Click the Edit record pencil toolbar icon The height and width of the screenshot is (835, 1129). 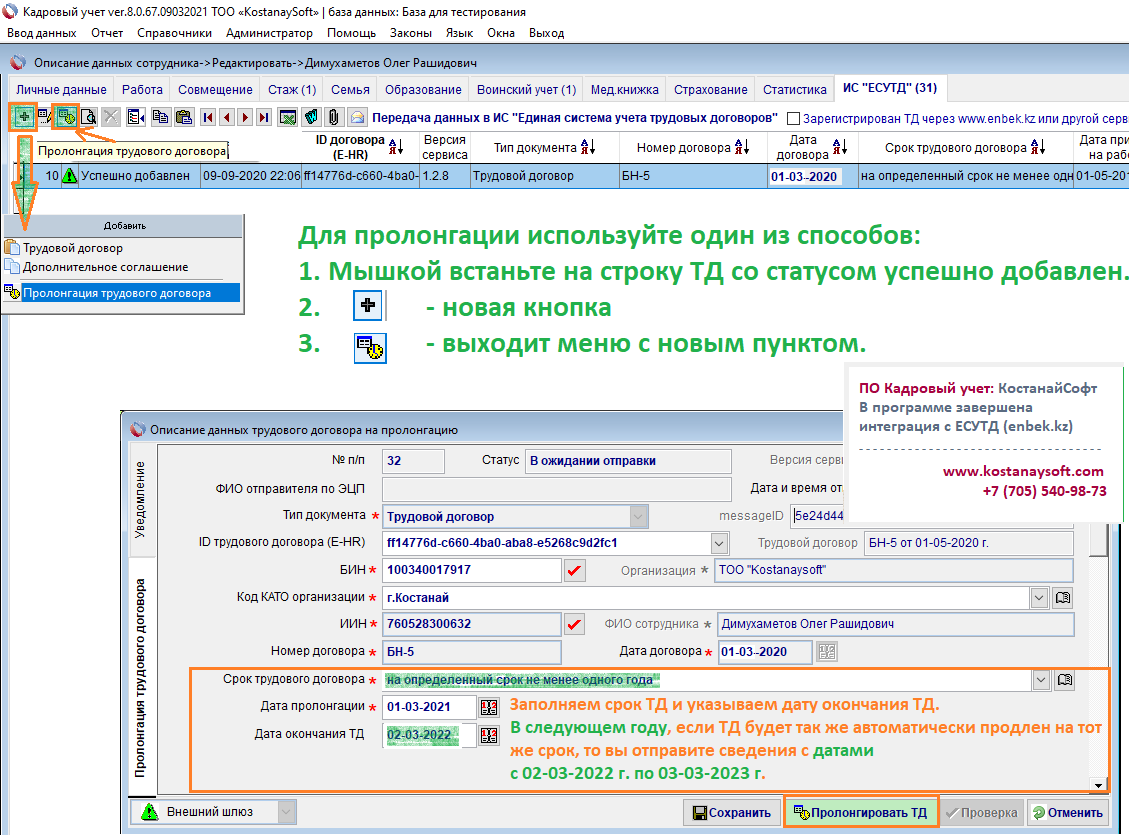44,117
